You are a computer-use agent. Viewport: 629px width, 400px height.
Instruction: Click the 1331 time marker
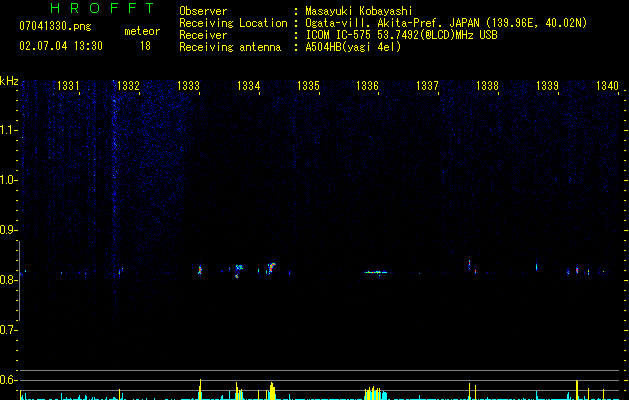68,86
